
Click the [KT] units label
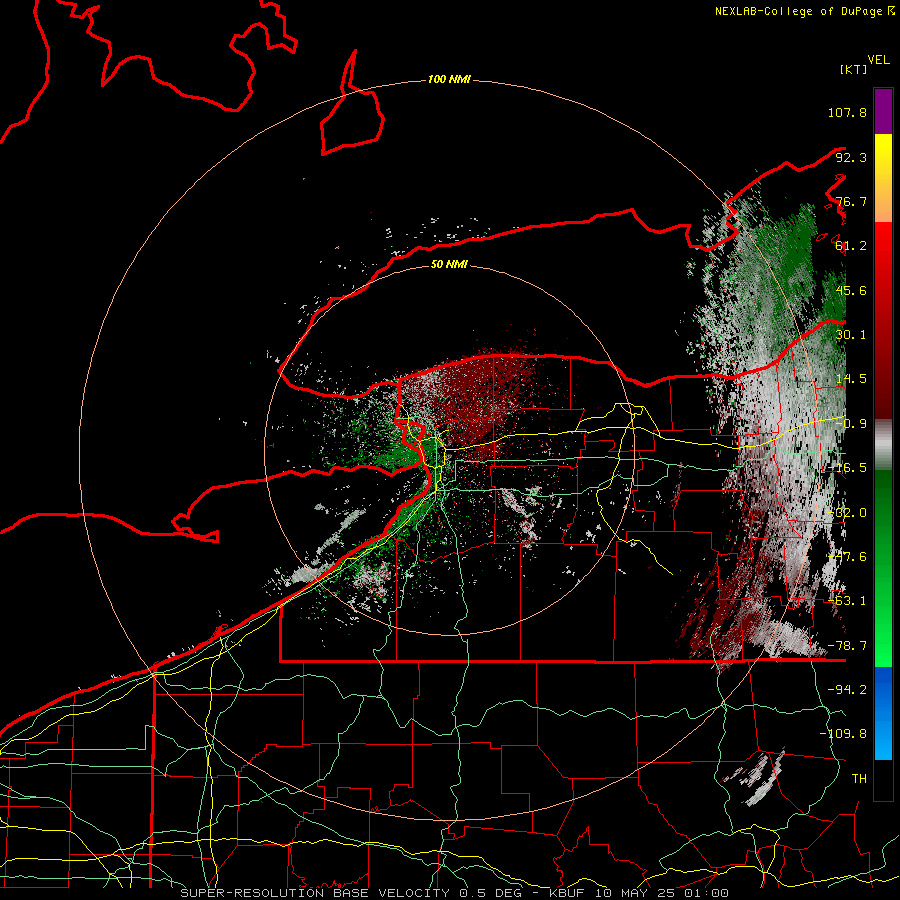[x=853, y=69]
